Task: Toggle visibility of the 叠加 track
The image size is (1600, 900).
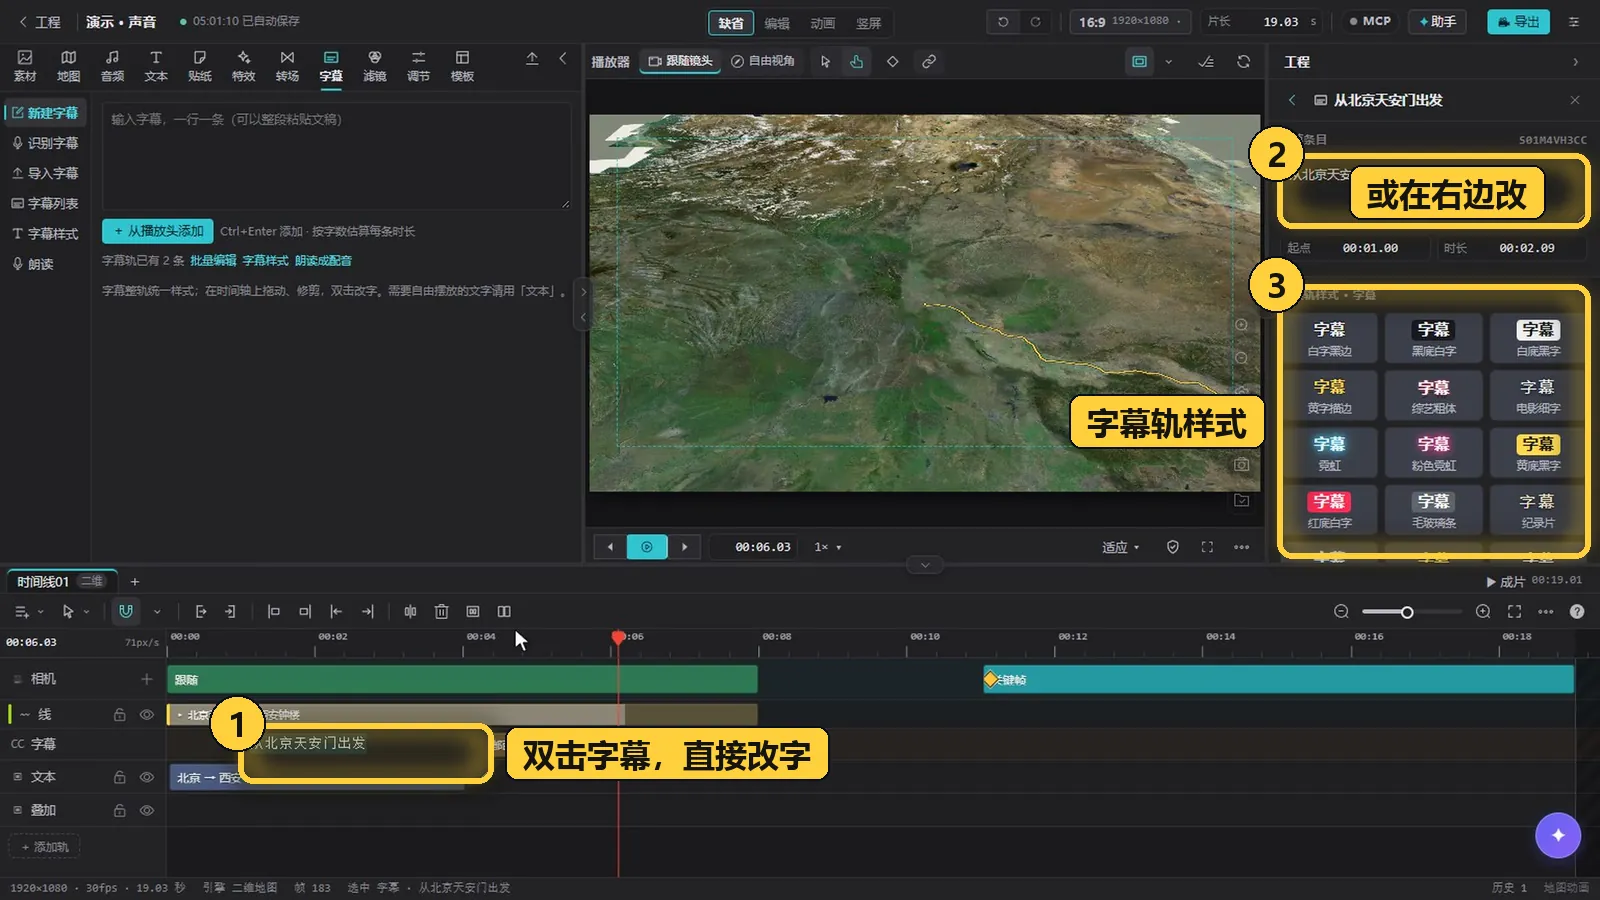Action: (x=147, y=810)
